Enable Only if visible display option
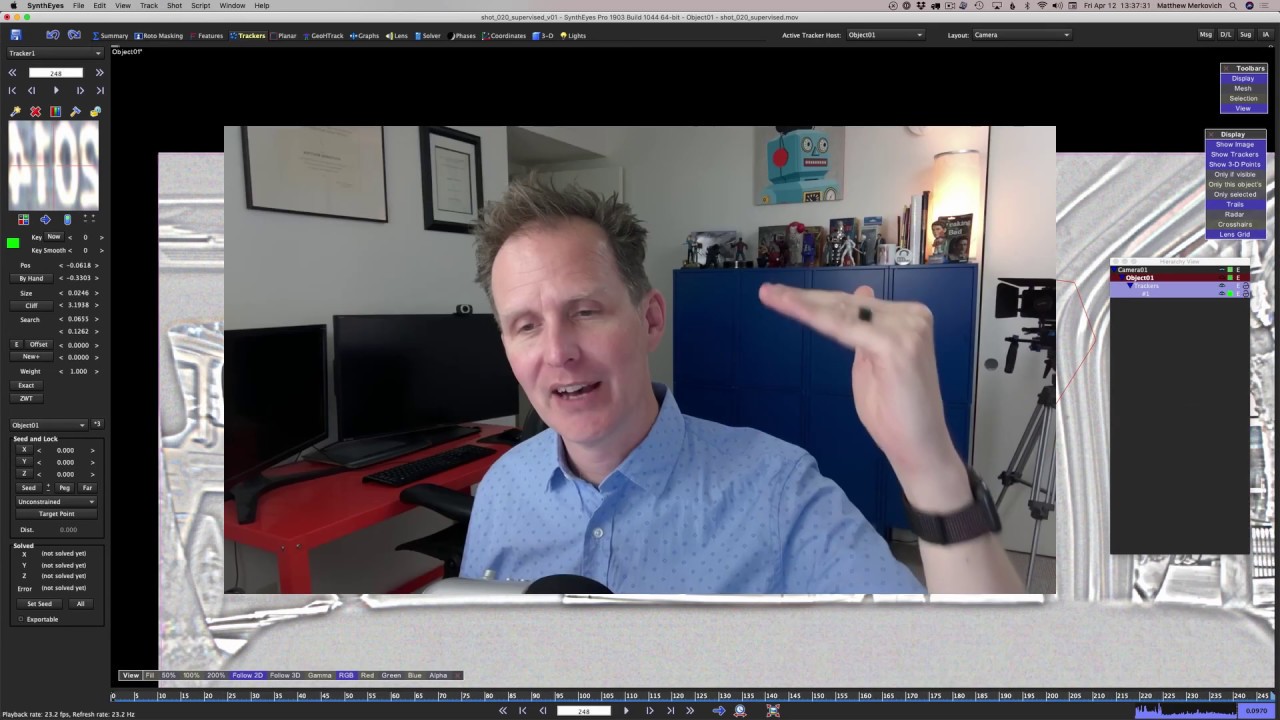1280x720 pixels. (1235, 175)
